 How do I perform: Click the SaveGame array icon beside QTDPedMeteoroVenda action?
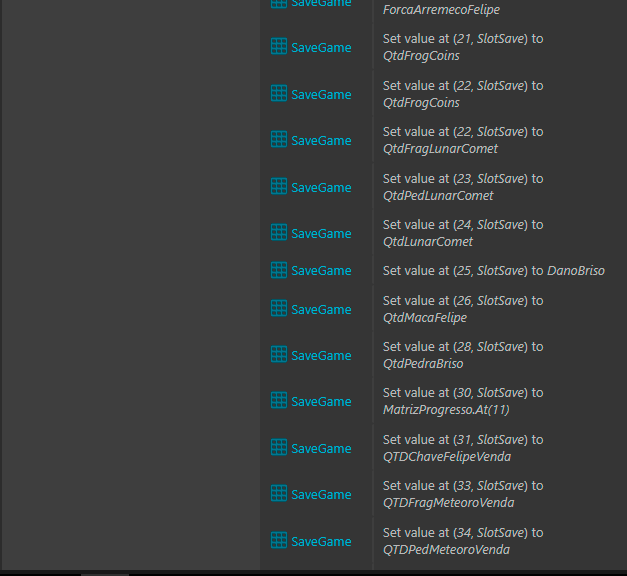pos(279,540)
